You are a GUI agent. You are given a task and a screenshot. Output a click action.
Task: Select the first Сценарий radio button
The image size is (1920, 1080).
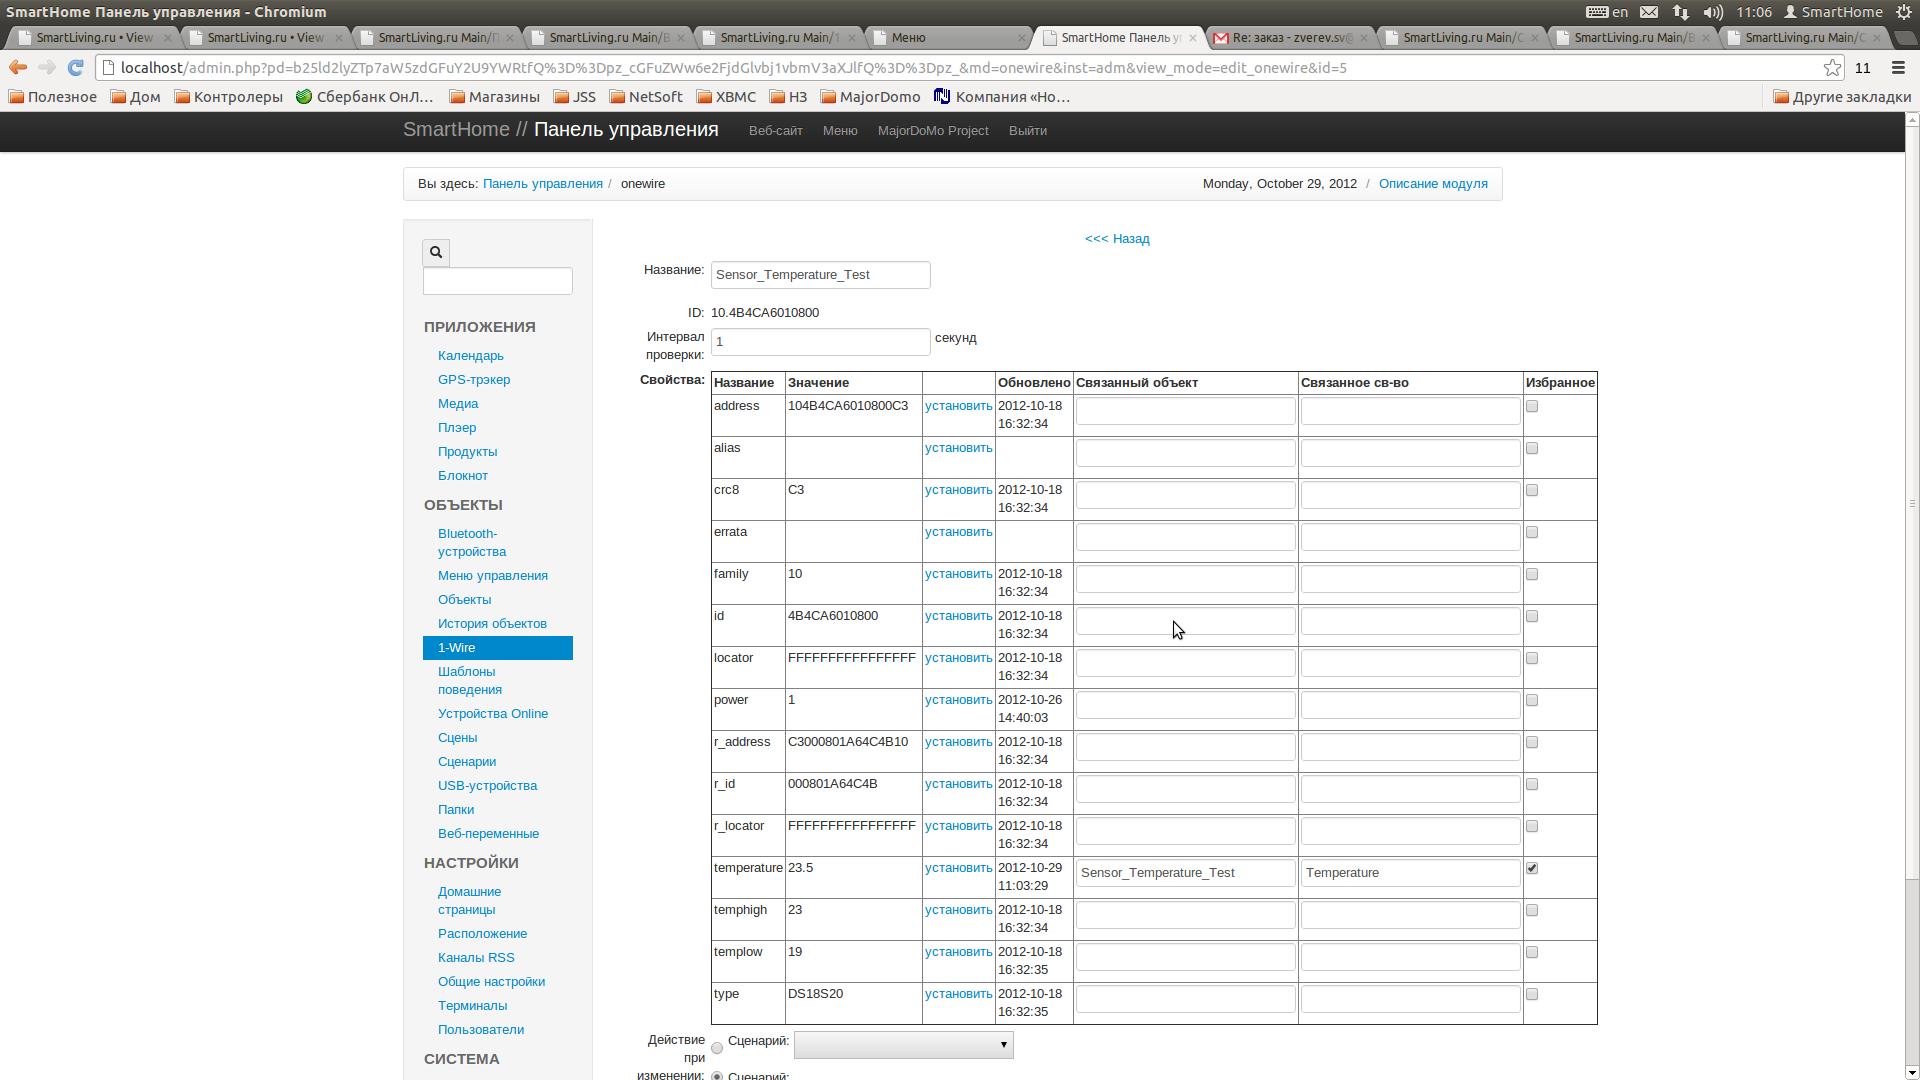[717, 1048]
